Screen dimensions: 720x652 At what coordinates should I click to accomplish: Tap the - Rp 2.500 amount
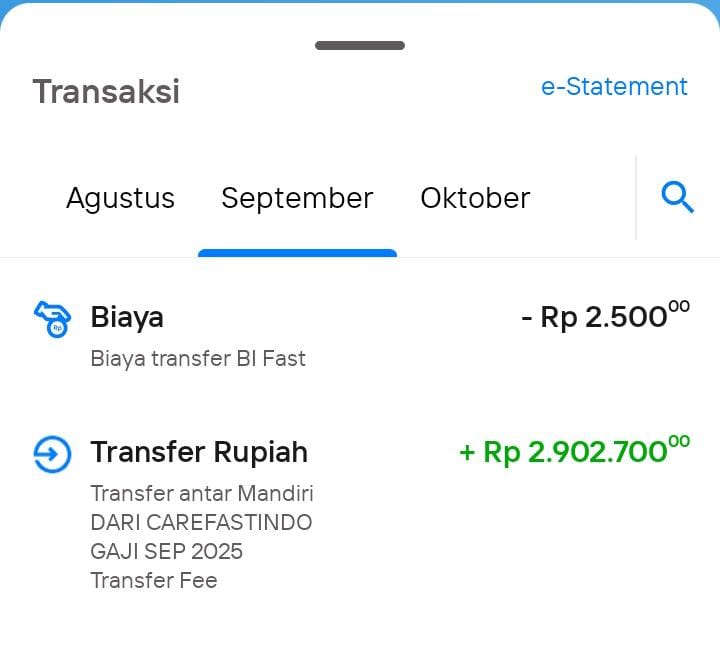point(605,316)
